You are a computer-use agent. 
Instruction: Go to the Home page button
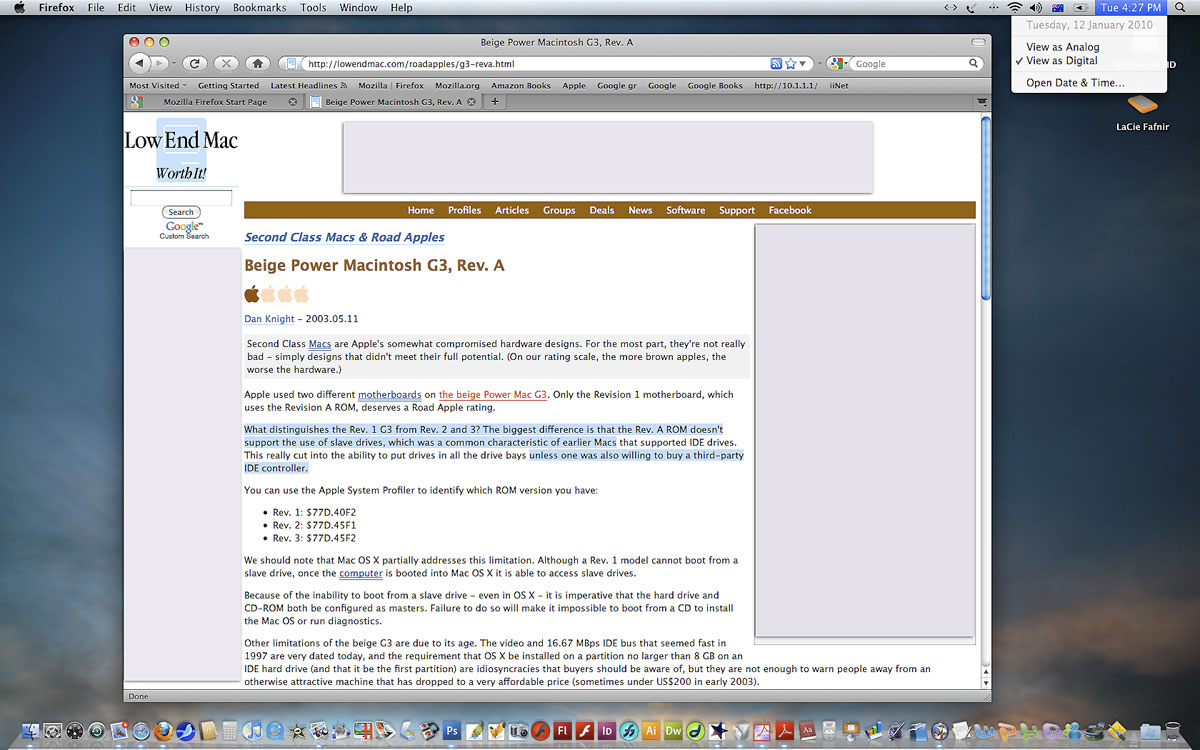pyautogui.click(x=257, y=63)
